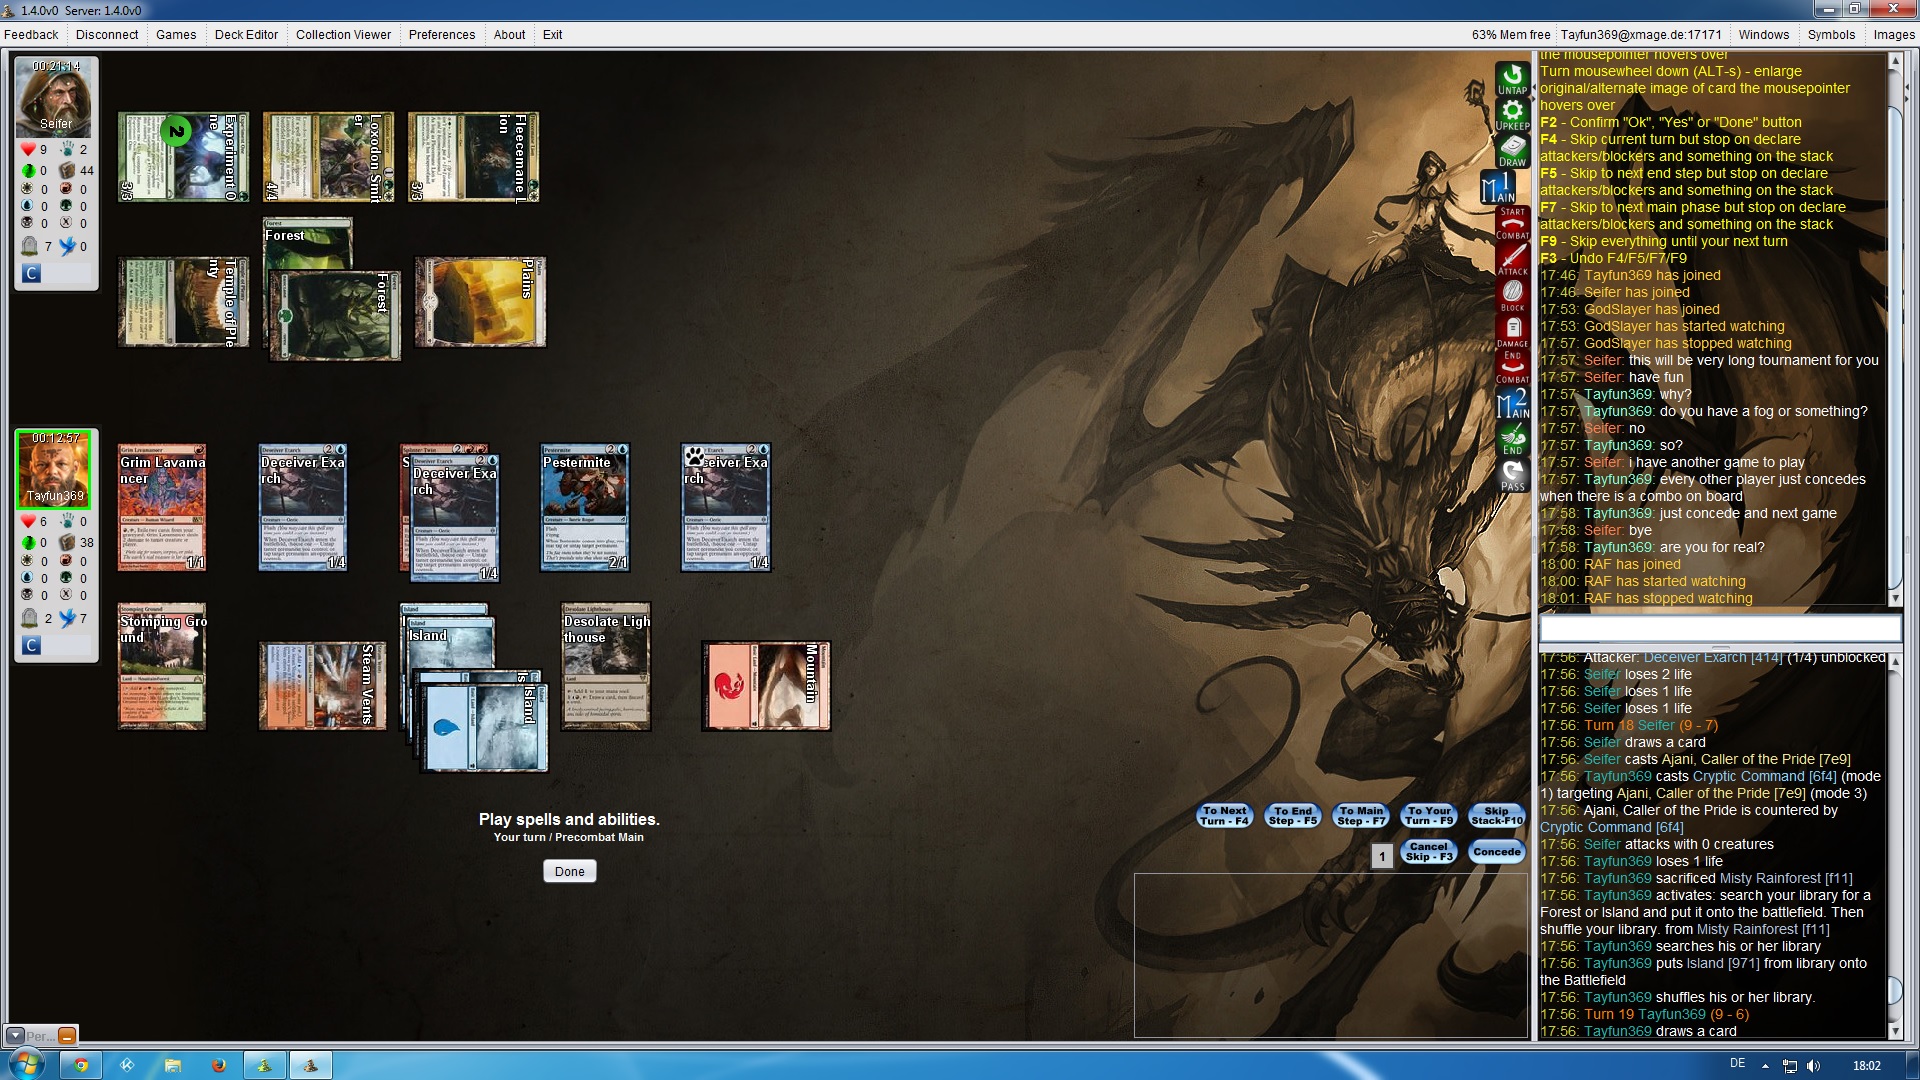
Task: Click the chat panel scroll up arrow
Action: (1894, 60)
